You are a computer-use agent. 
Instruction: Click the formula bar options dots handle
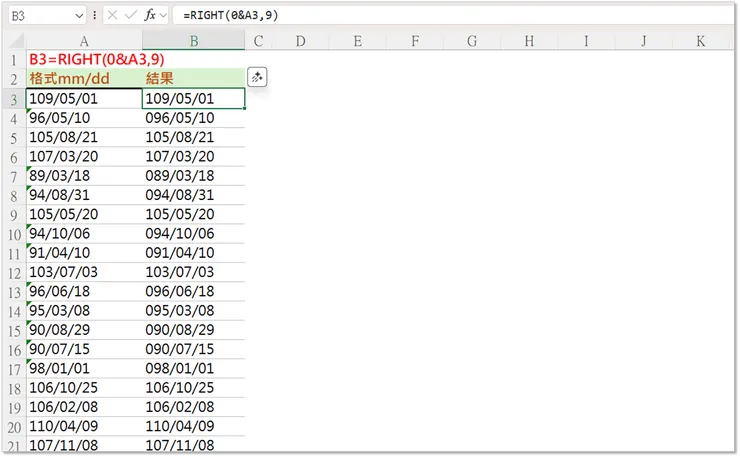[95, 16]
